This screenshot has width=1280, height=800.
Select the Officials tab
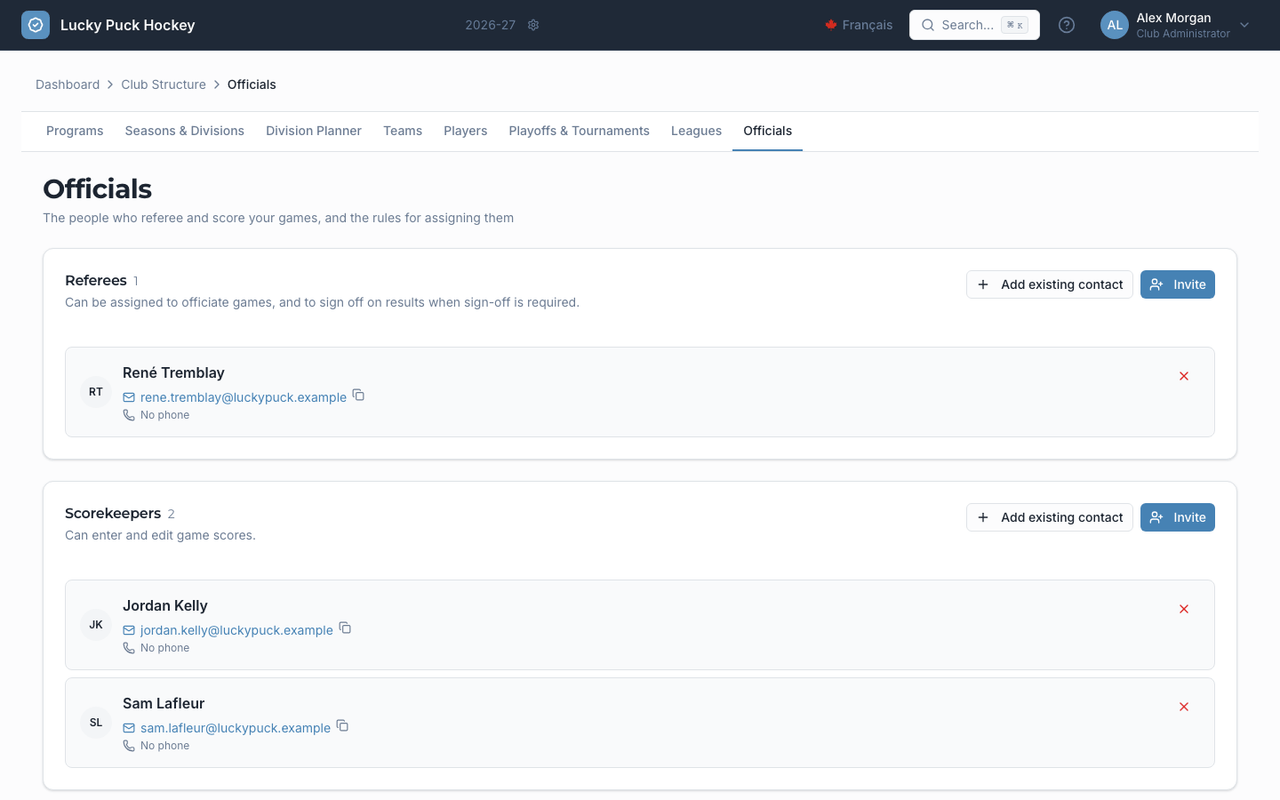(x=768, y=131)
